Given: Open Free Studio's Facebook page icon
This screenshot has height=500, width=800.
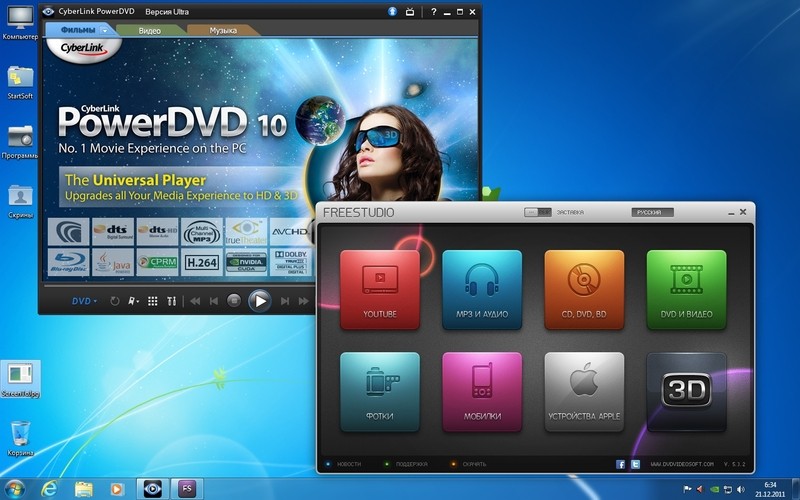Looking at the screenshot, I should point(620,464).
